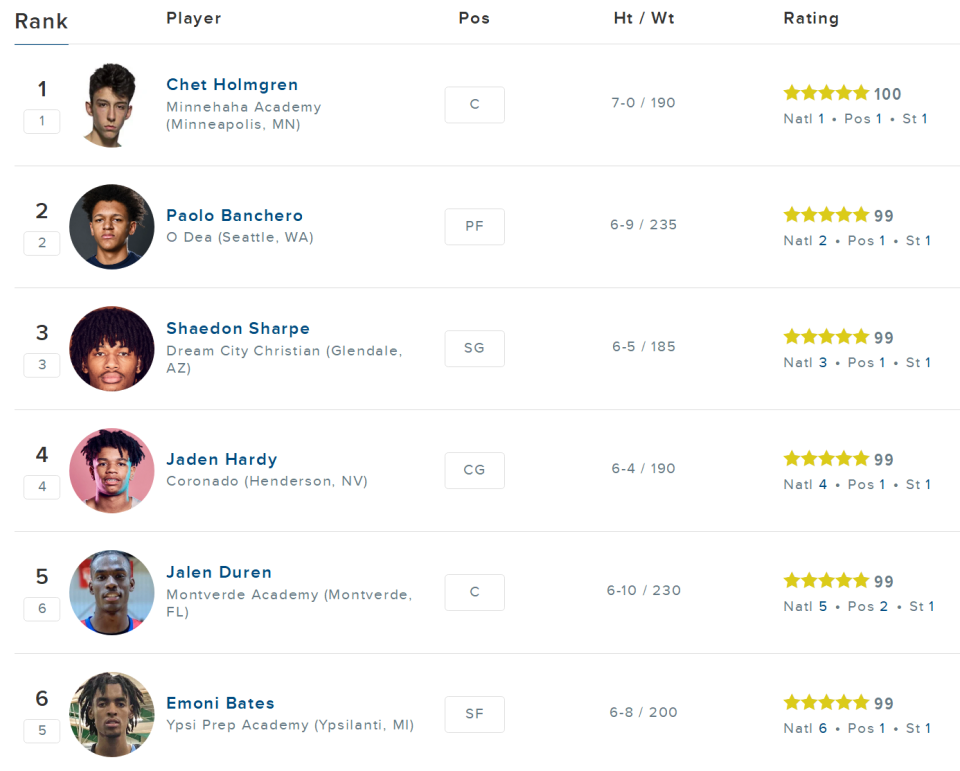Sort by the Rank column header

click(x=41, y=21)
